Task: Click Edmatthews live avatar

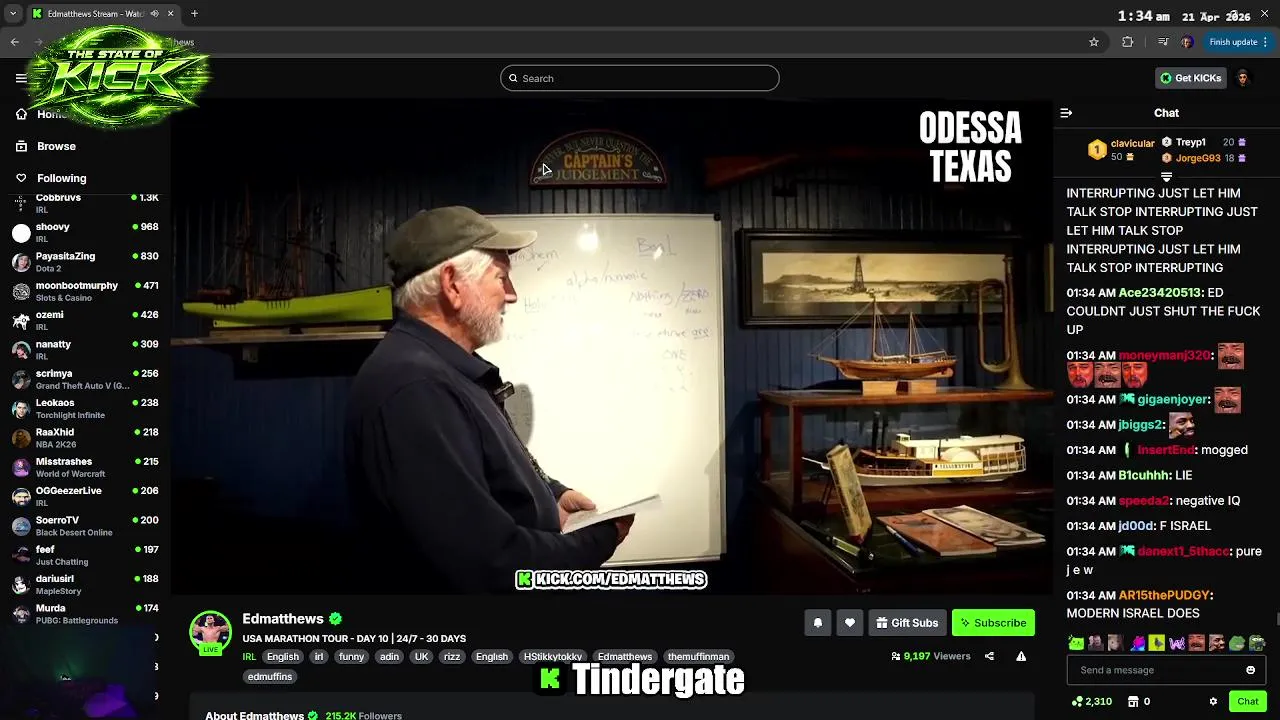Action: point(210,632)
